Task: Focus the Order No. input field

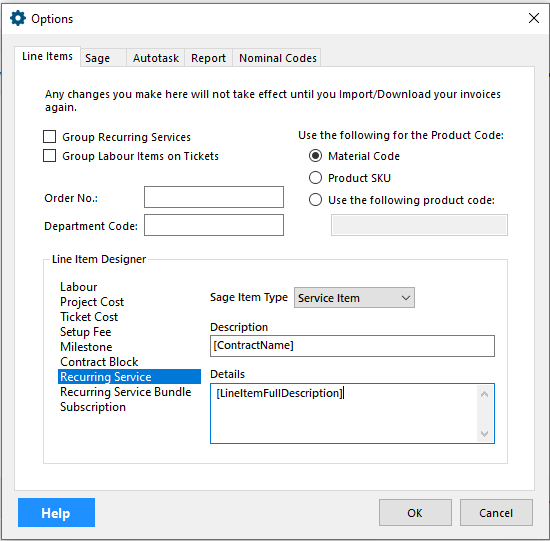Action: pyautogui.click(x=214, y=197)
